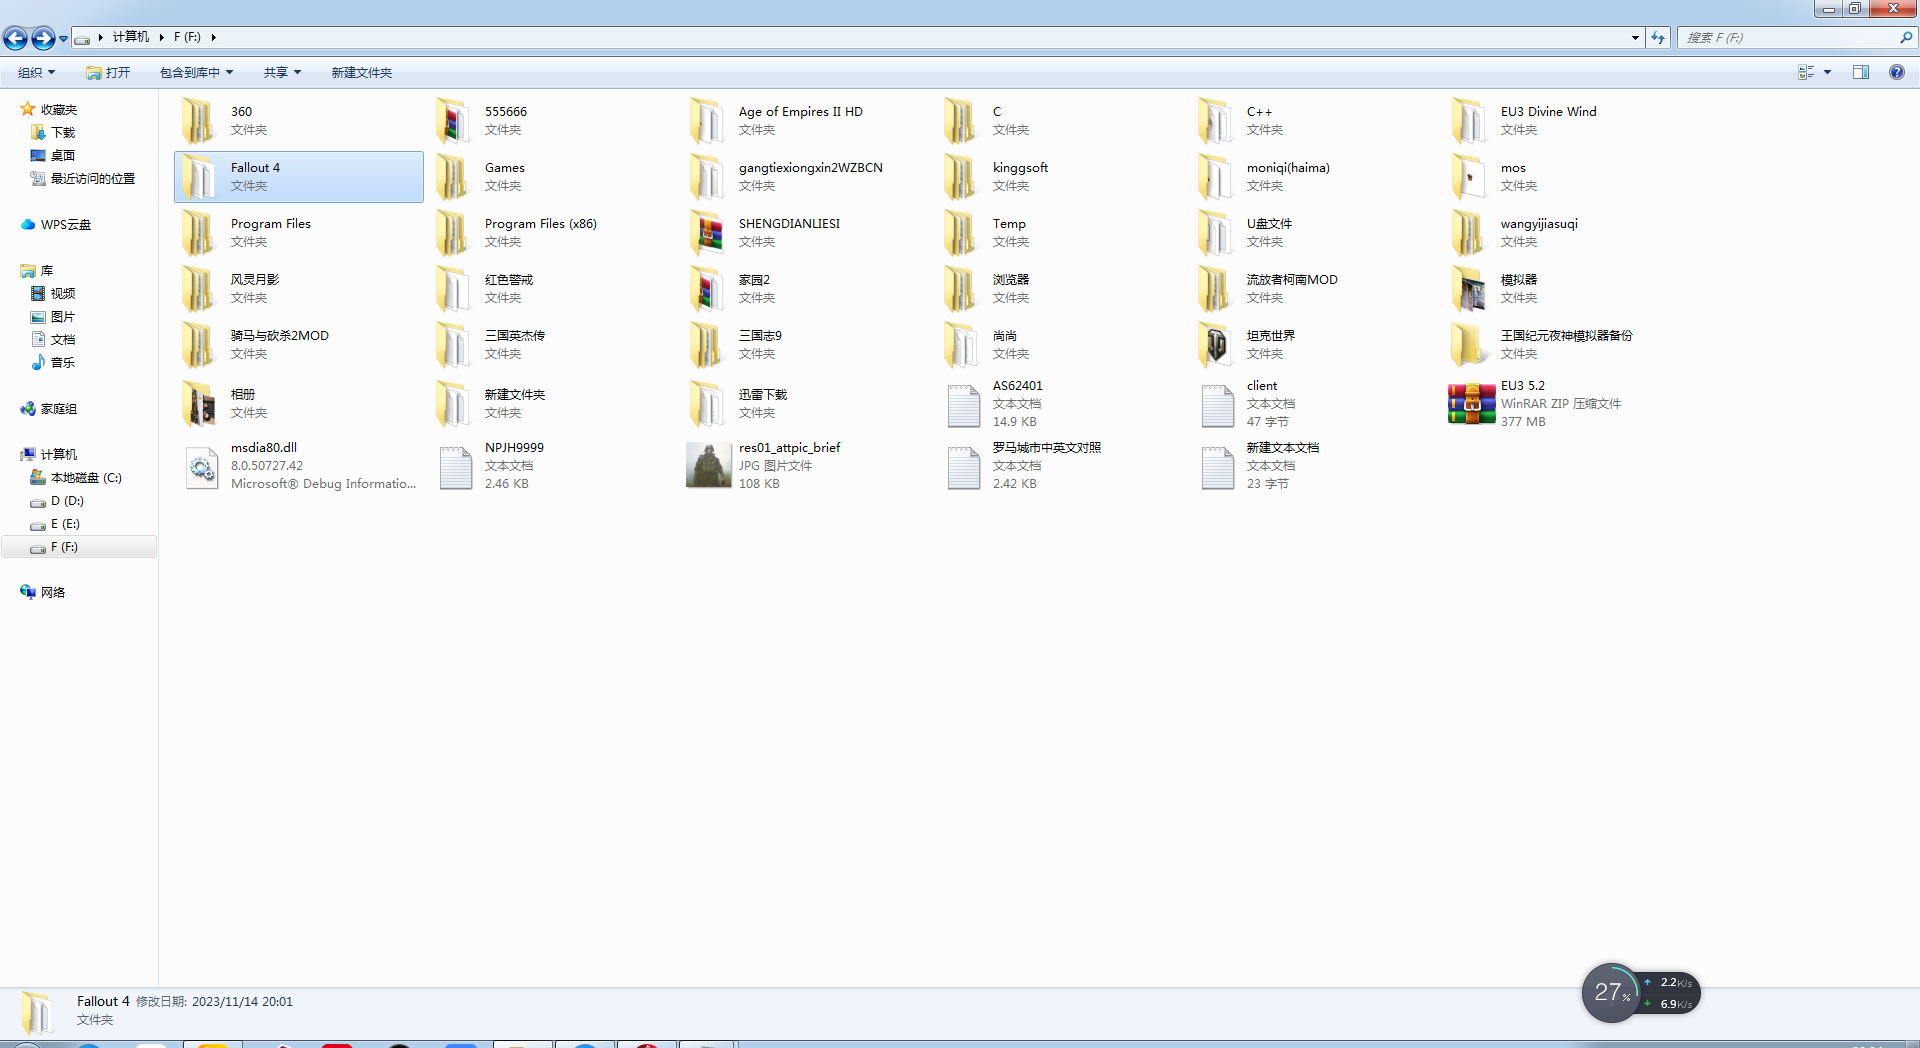The height and width of the screenshot is (1048, 1920).
Task: Select the AS62401 text document icon
Action: 963,404
